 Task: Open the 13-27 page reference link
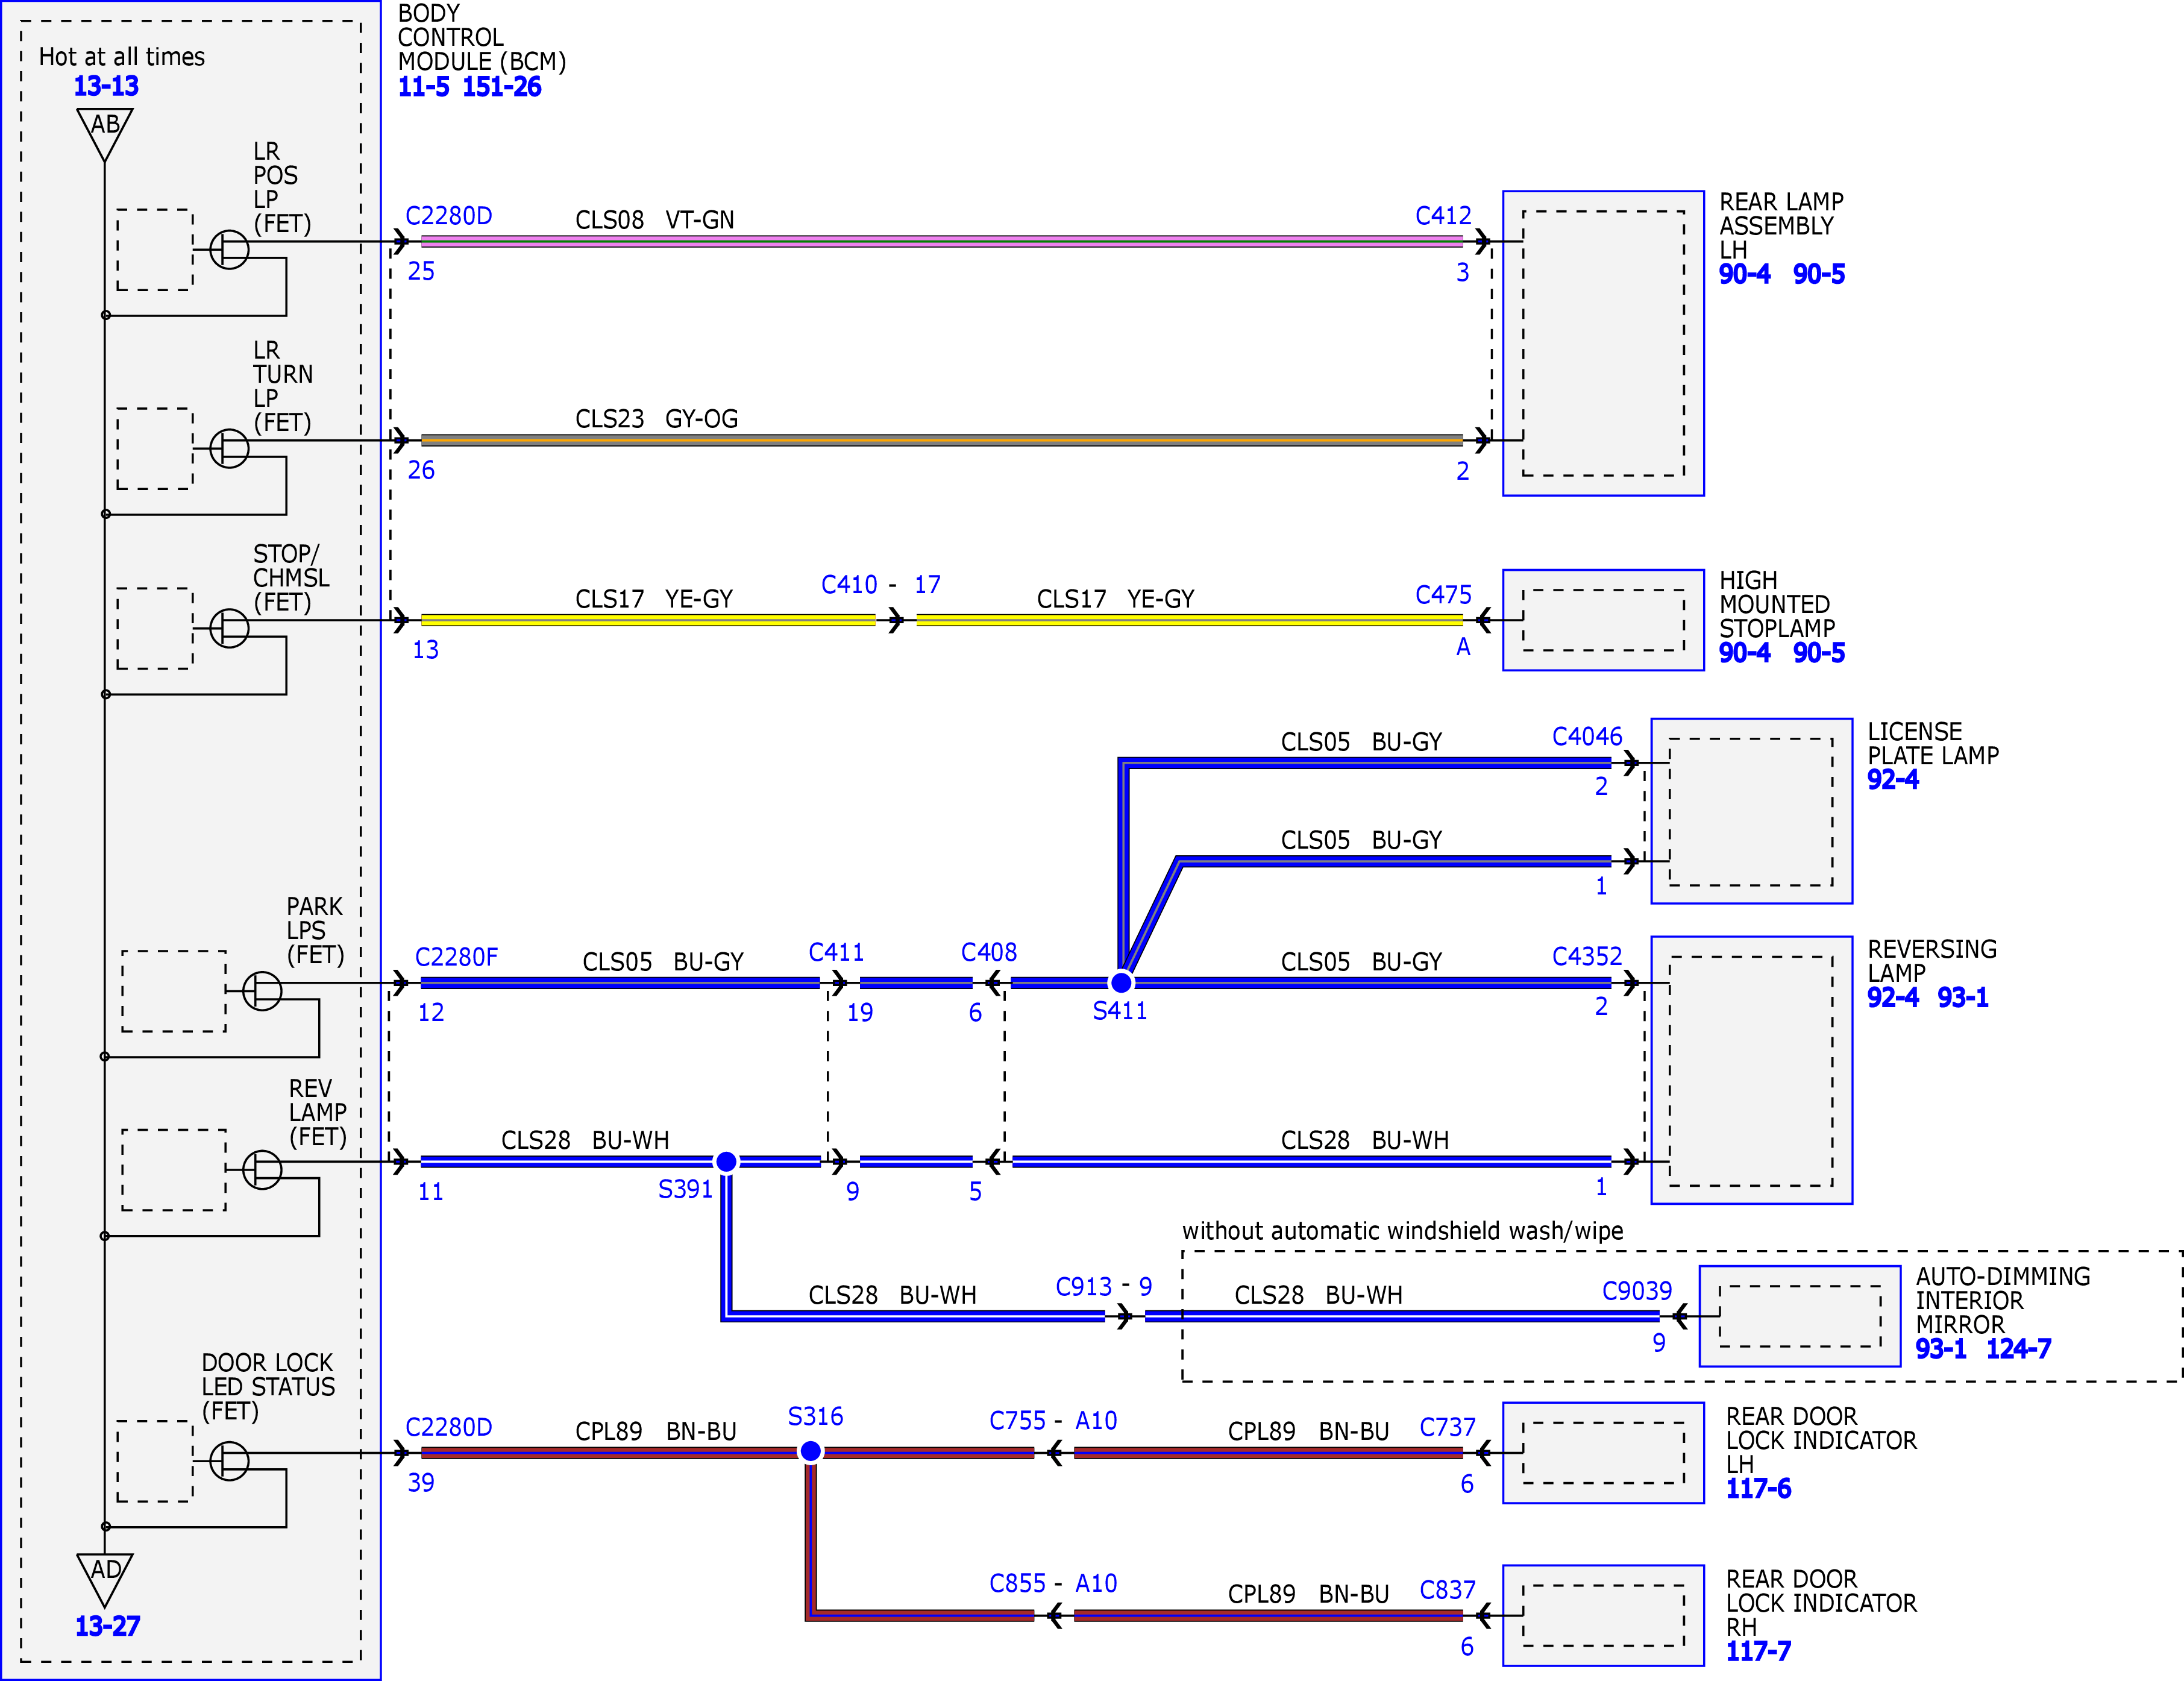click(x=107, y=1626)
